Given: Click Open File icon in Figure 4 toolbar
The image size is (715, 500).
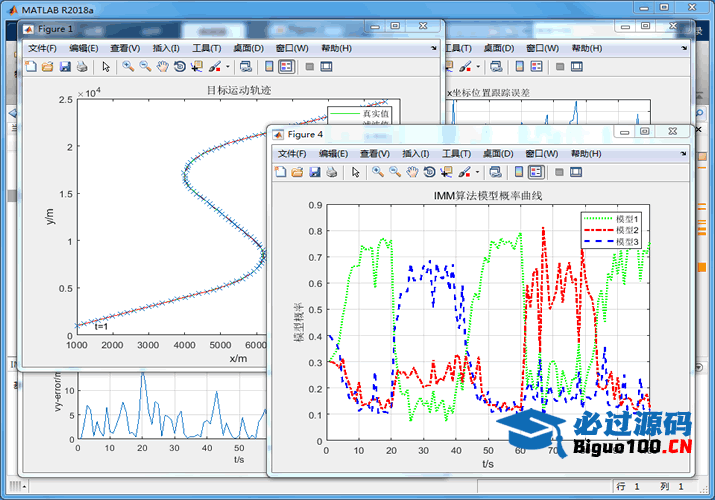Looking at the screenshot, I should tap(297, 172).
